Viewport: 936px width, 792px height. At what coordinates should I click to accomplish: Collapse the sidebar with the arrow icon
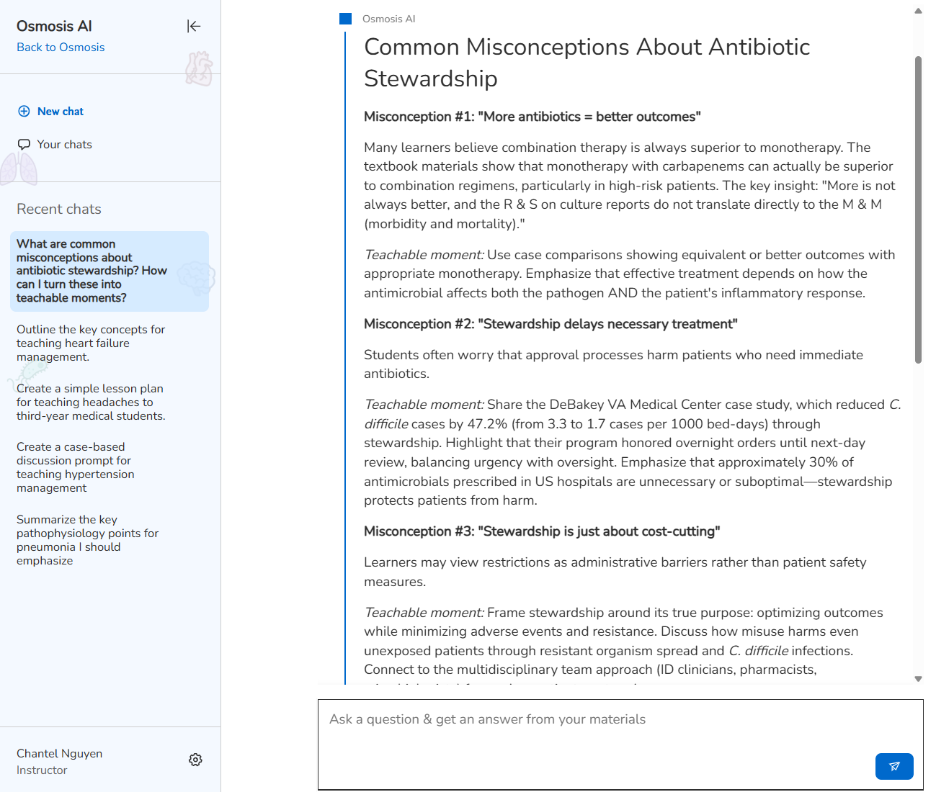pyautogui.click(x=193, y=26)
